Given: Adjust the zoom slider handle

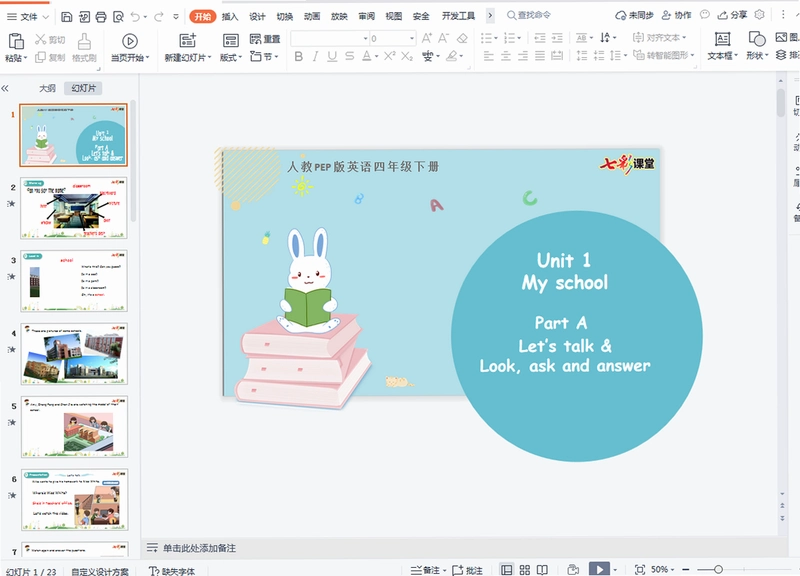Looking at the screenshot, I should pyautogui.click(x=718, y=569).
